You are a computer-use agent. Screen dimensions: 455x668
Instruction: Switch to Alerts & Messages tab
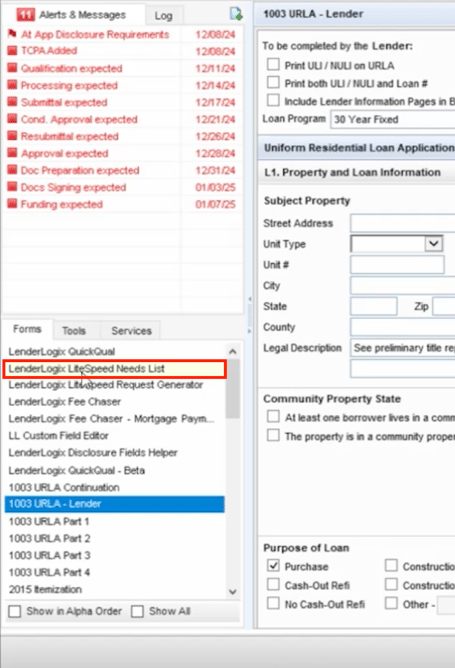tap(72, 15)
